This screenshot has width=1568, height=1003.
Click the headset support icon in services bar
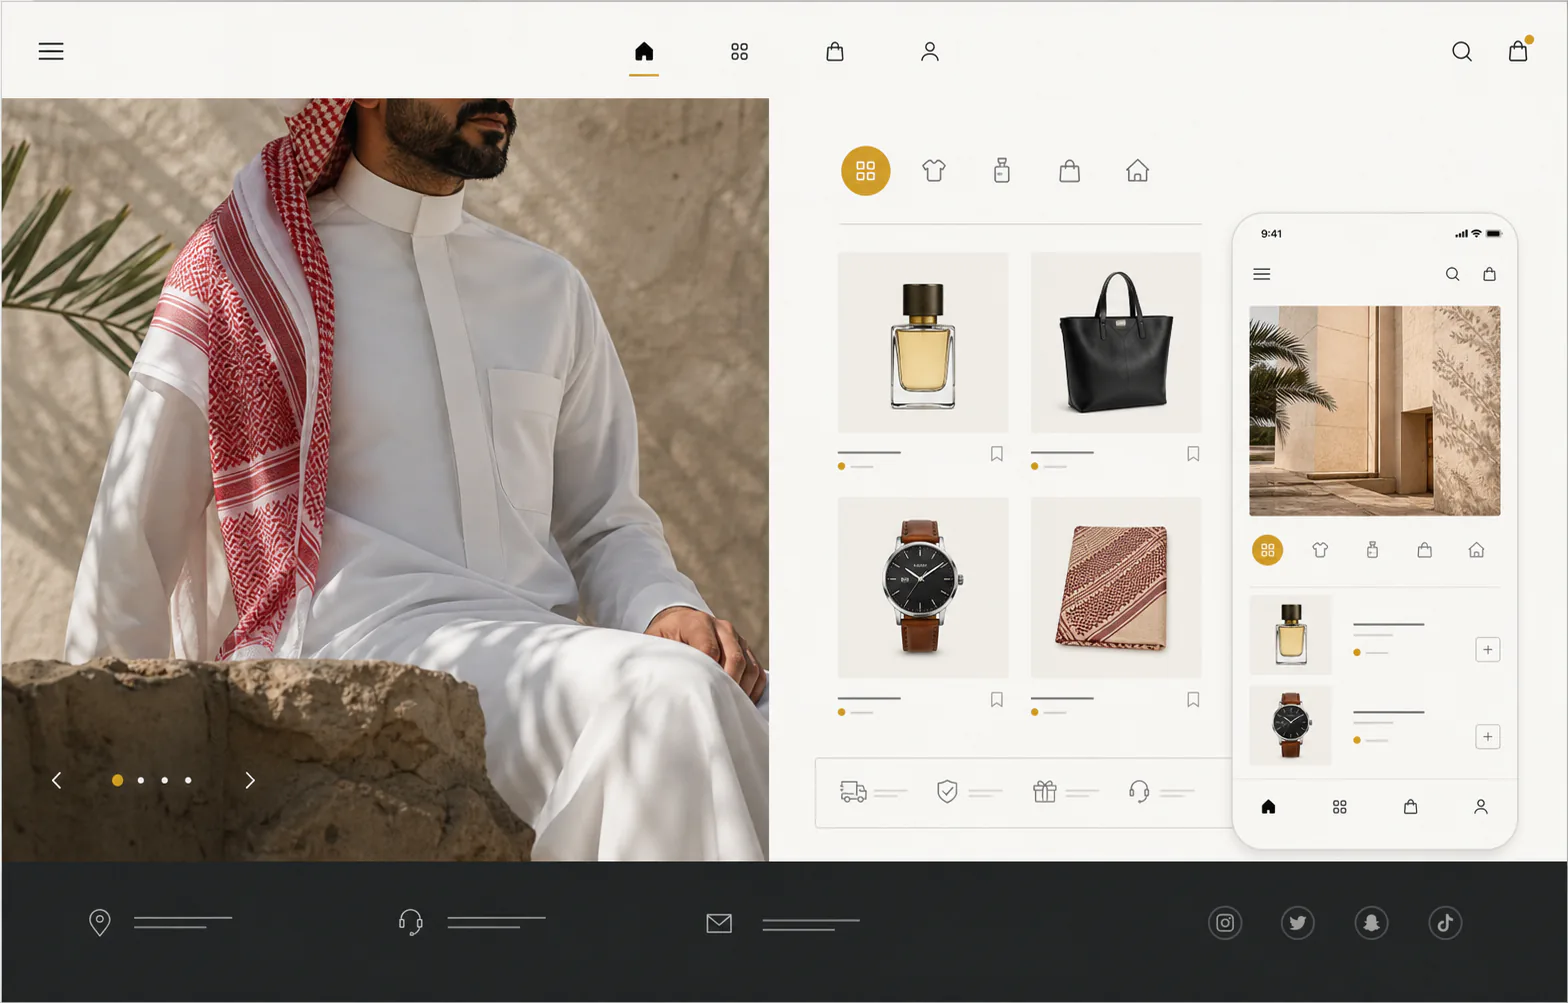[1139, 792]
